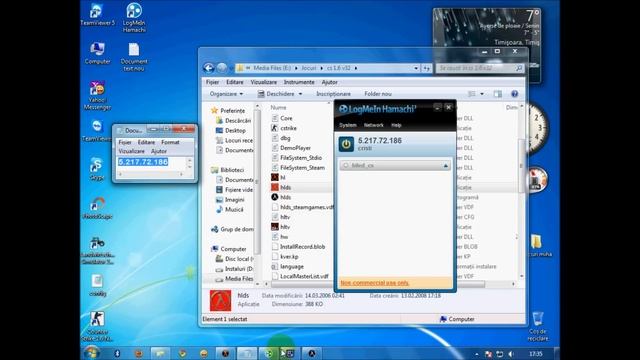The width and height of the screenshot is (640, 360).
Task: Open the Format menu in Notepad
Action: coord(170,142)
